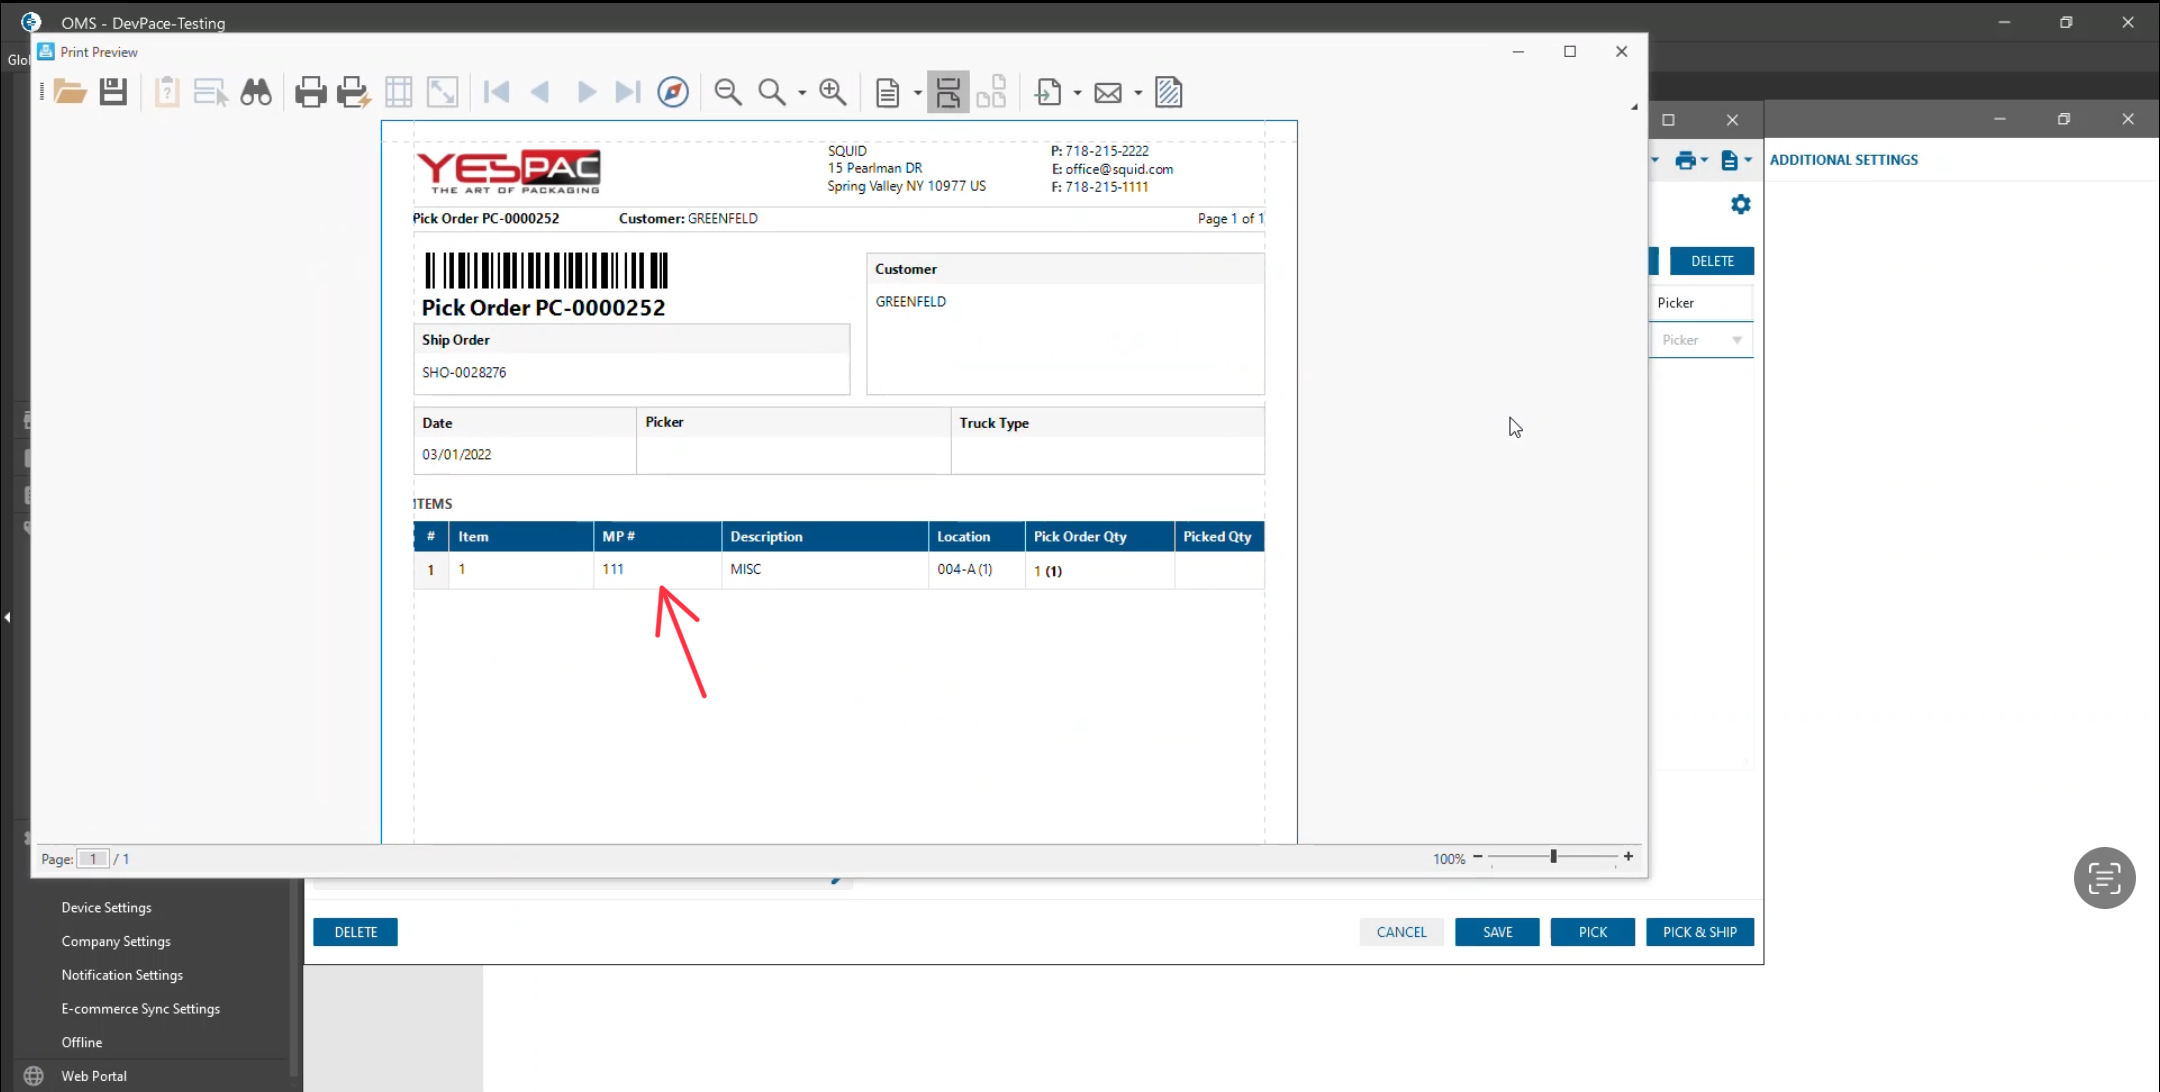This screenshot has width=2160, height=1092.
Task: Expand the Picker combo box
Action: (x=1737, y=341)
